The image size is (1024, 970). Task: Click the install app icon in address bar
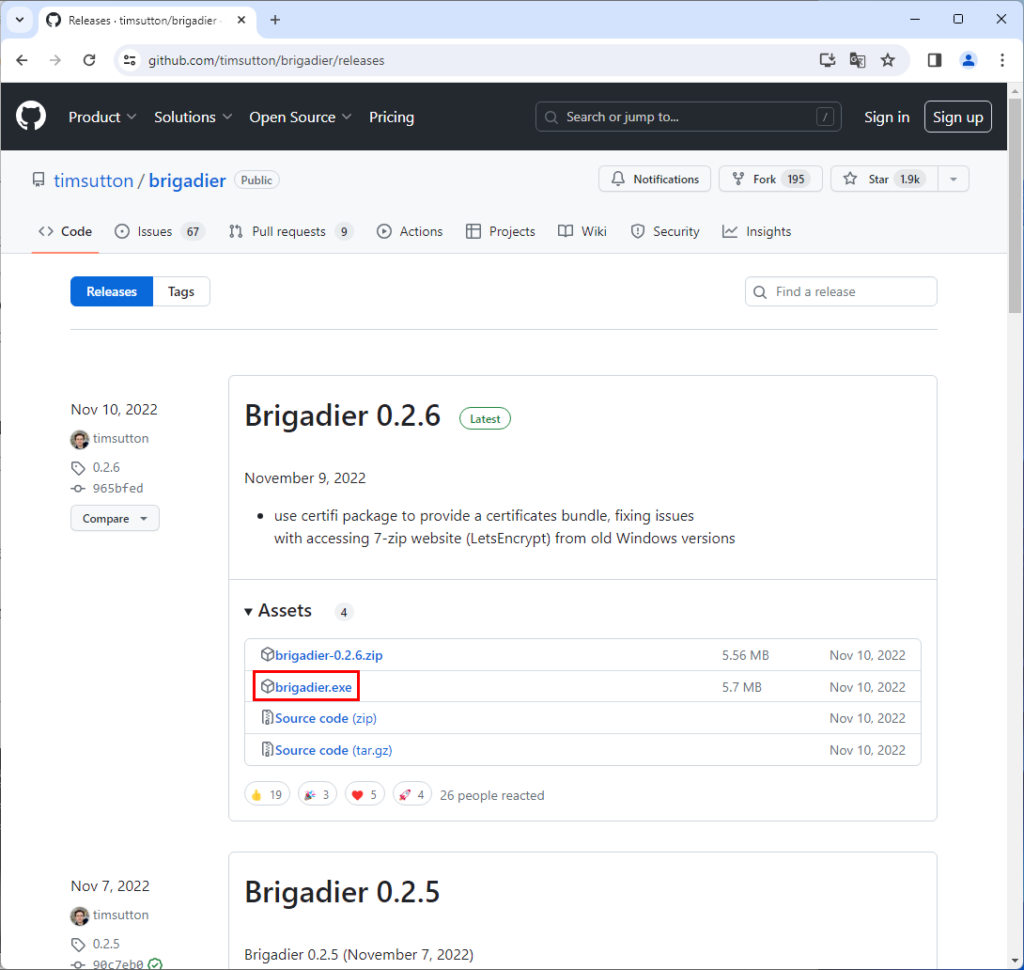pos(827,60)
